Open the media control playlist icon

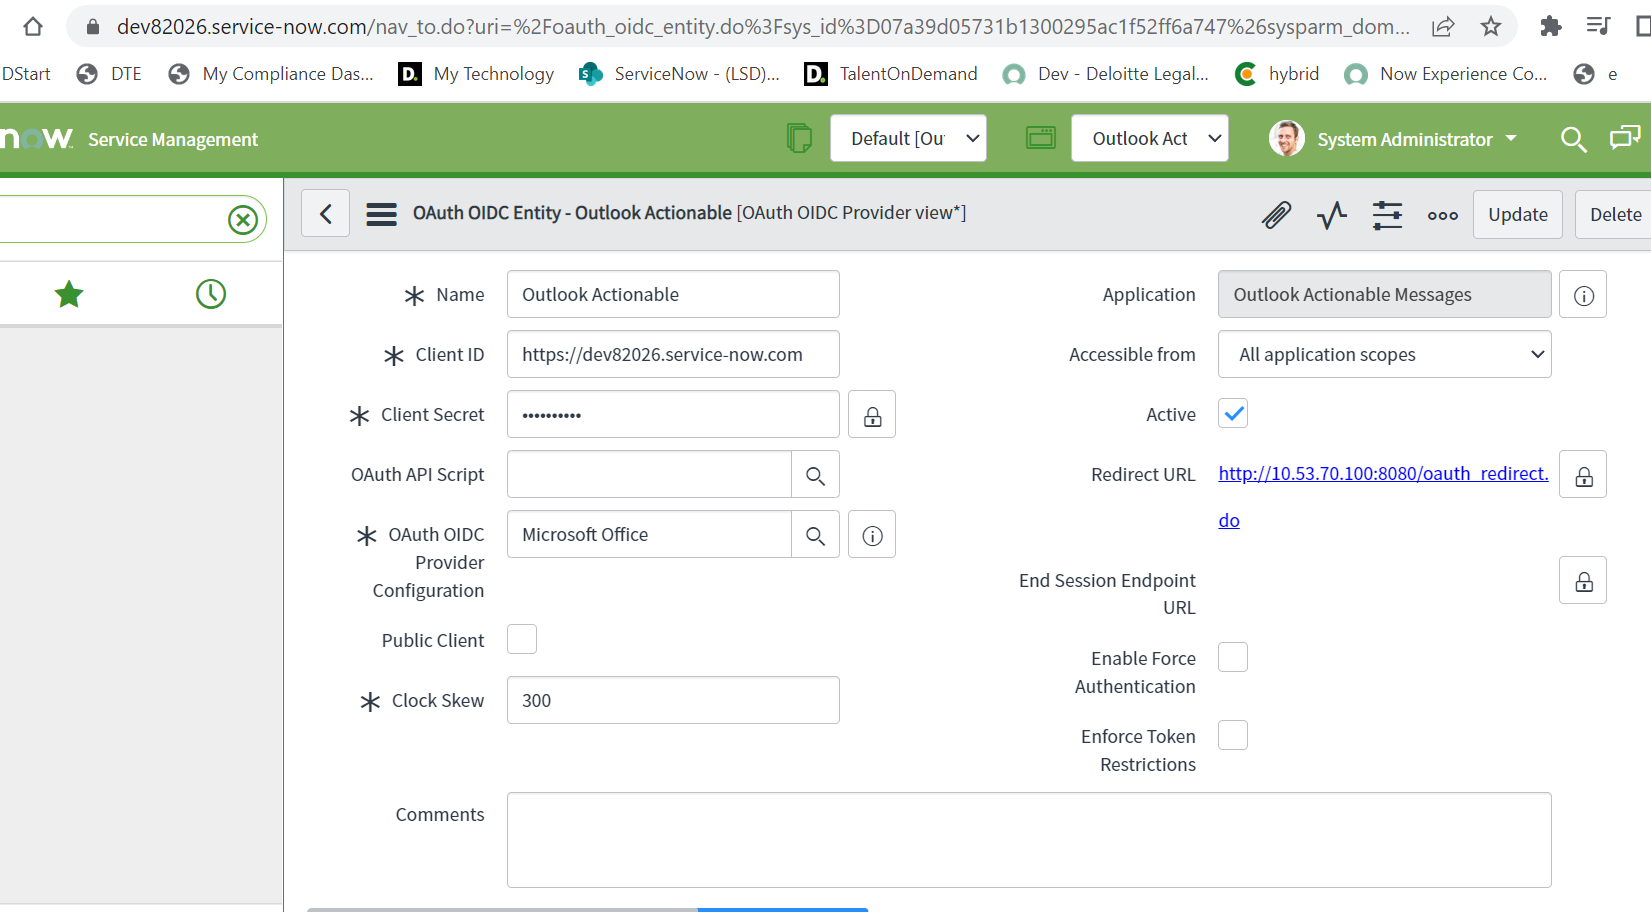pos(1598,27)
